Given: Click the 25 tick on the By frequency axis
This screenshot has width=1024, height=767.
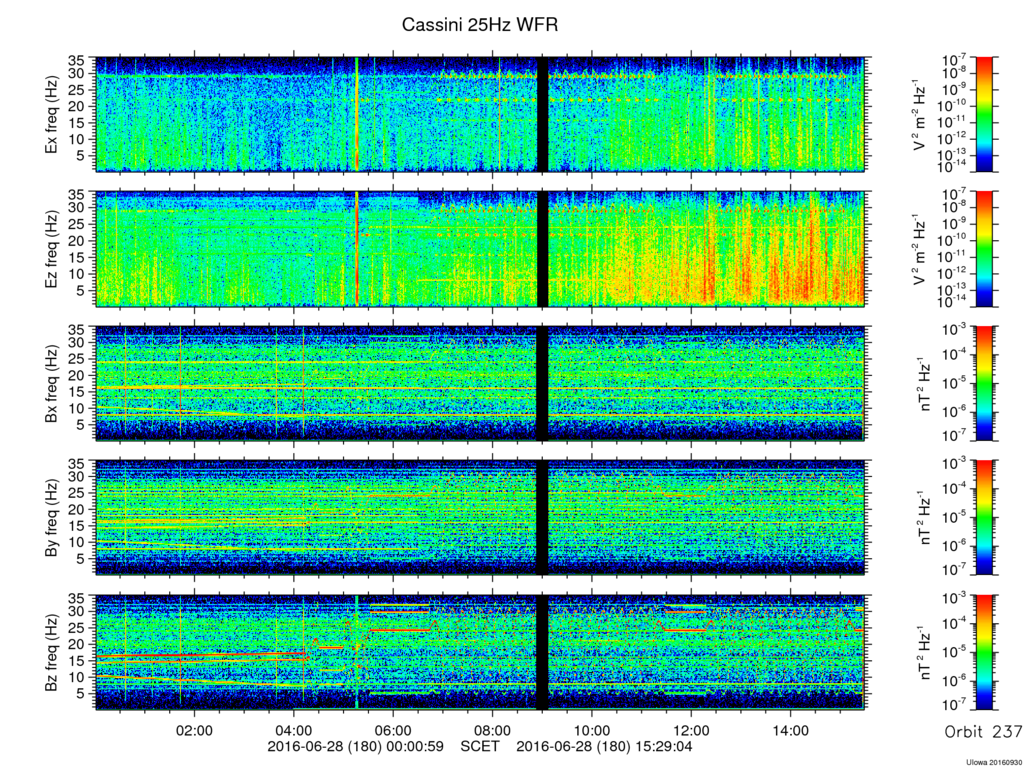Looking at the screenshot, I should (x=78, y=493).
